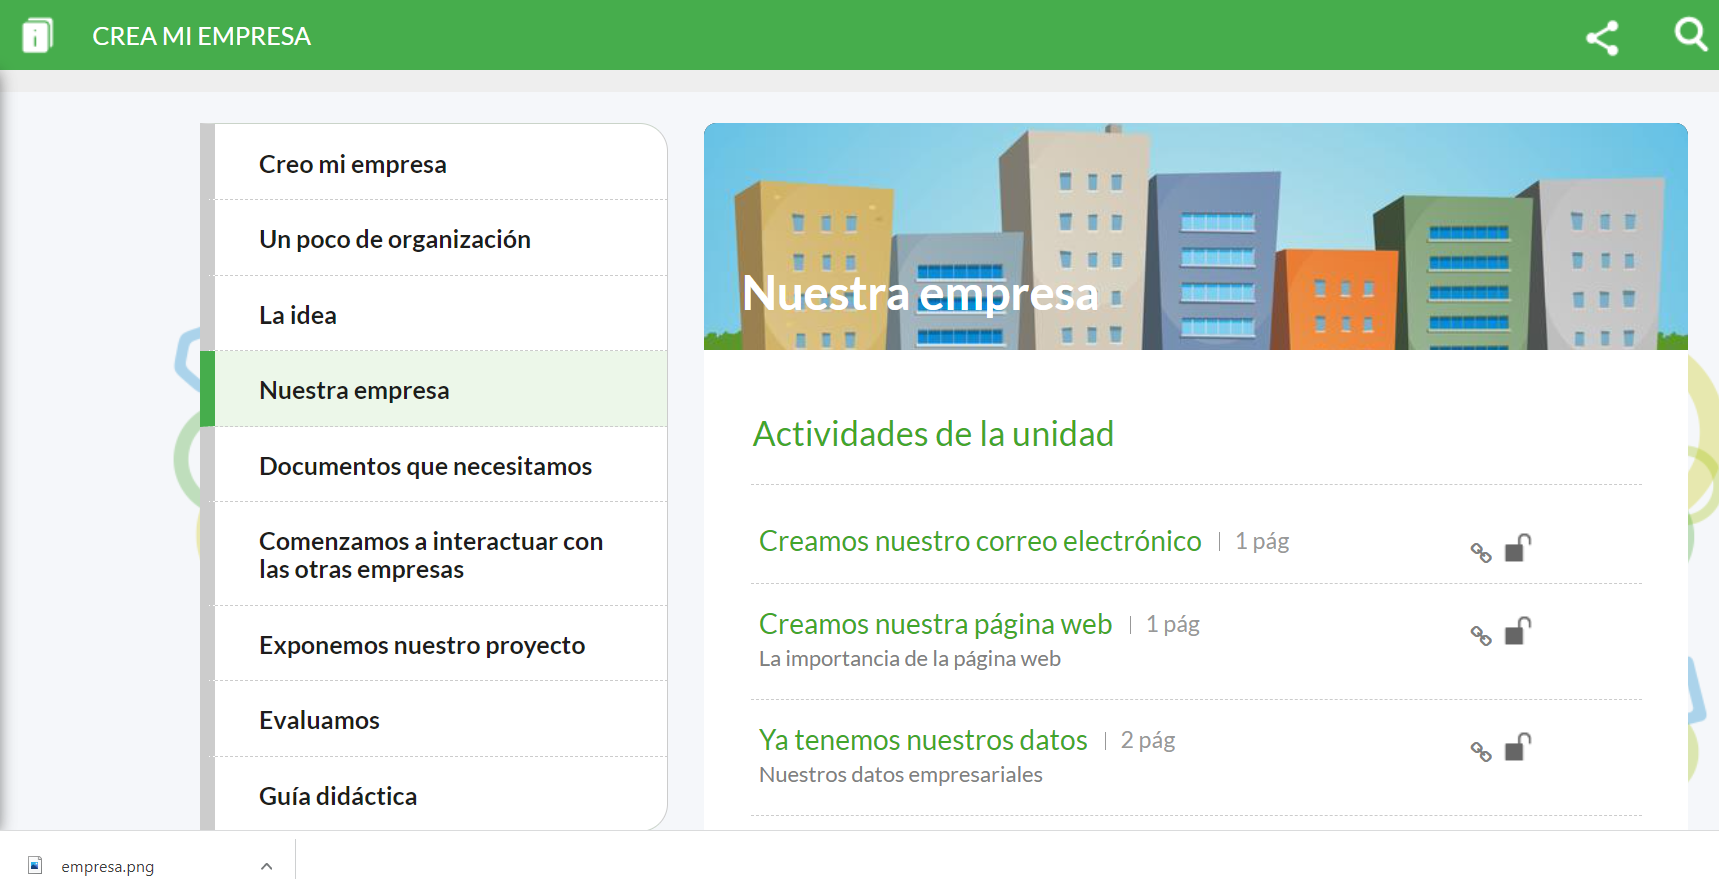Click CREA MI EMPRESA header title
This screenshot has height=879, width=1719.
[201, 36]
